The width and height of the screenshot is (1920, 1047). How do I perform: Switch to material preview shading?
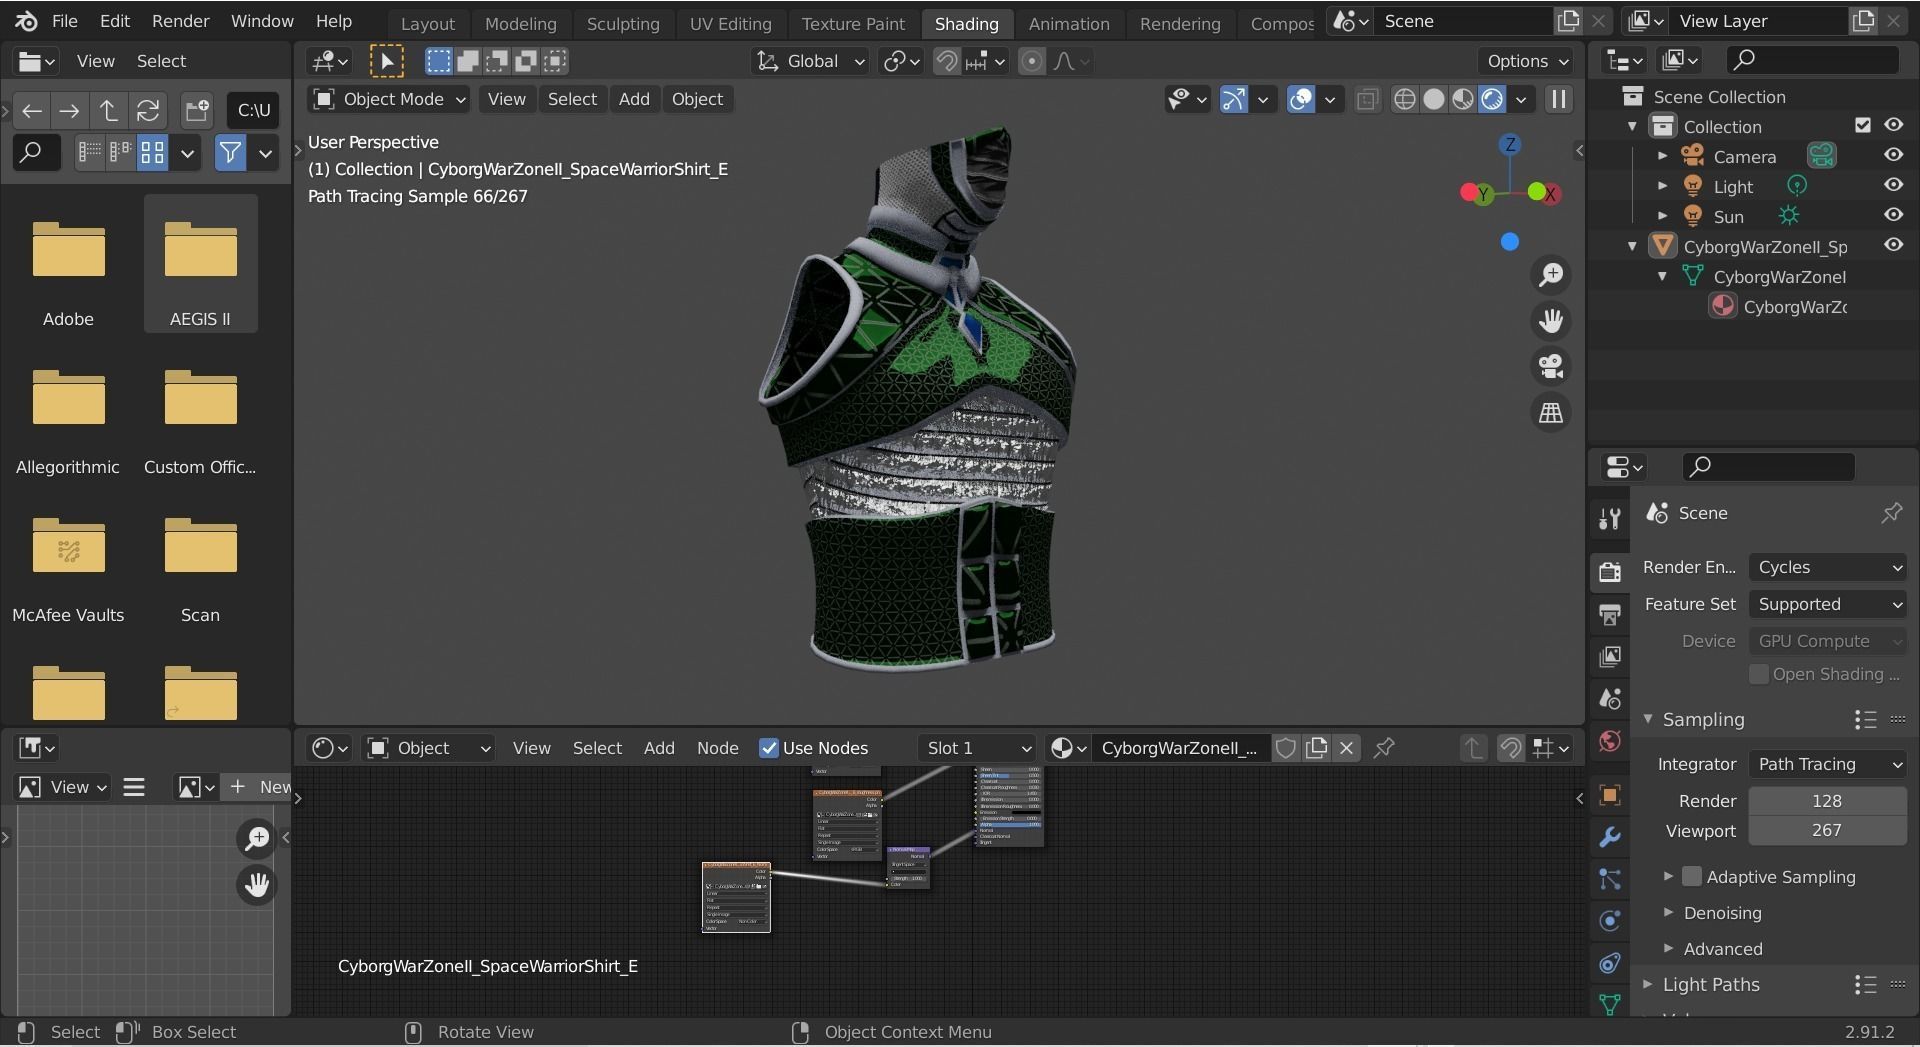point(1463,99)
